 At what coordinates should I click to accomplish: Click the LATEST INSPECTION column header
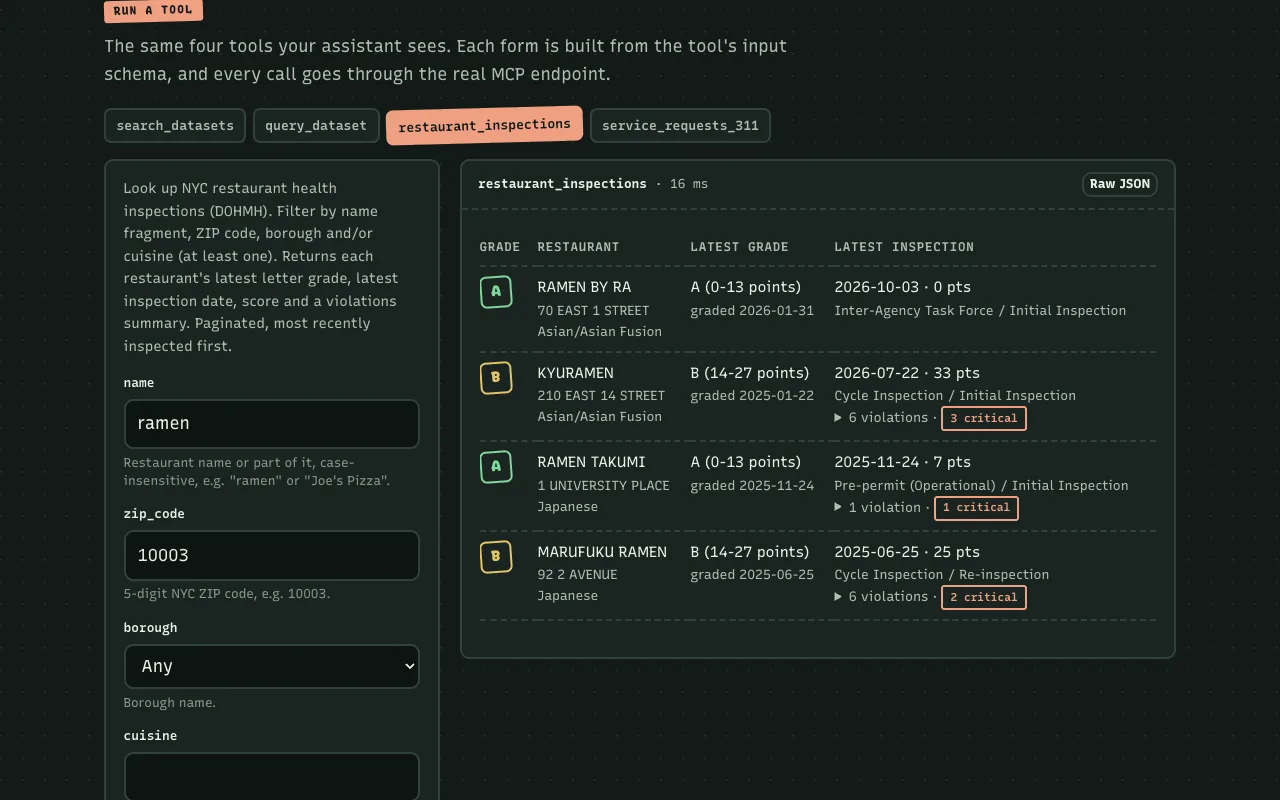coord(904,247)
